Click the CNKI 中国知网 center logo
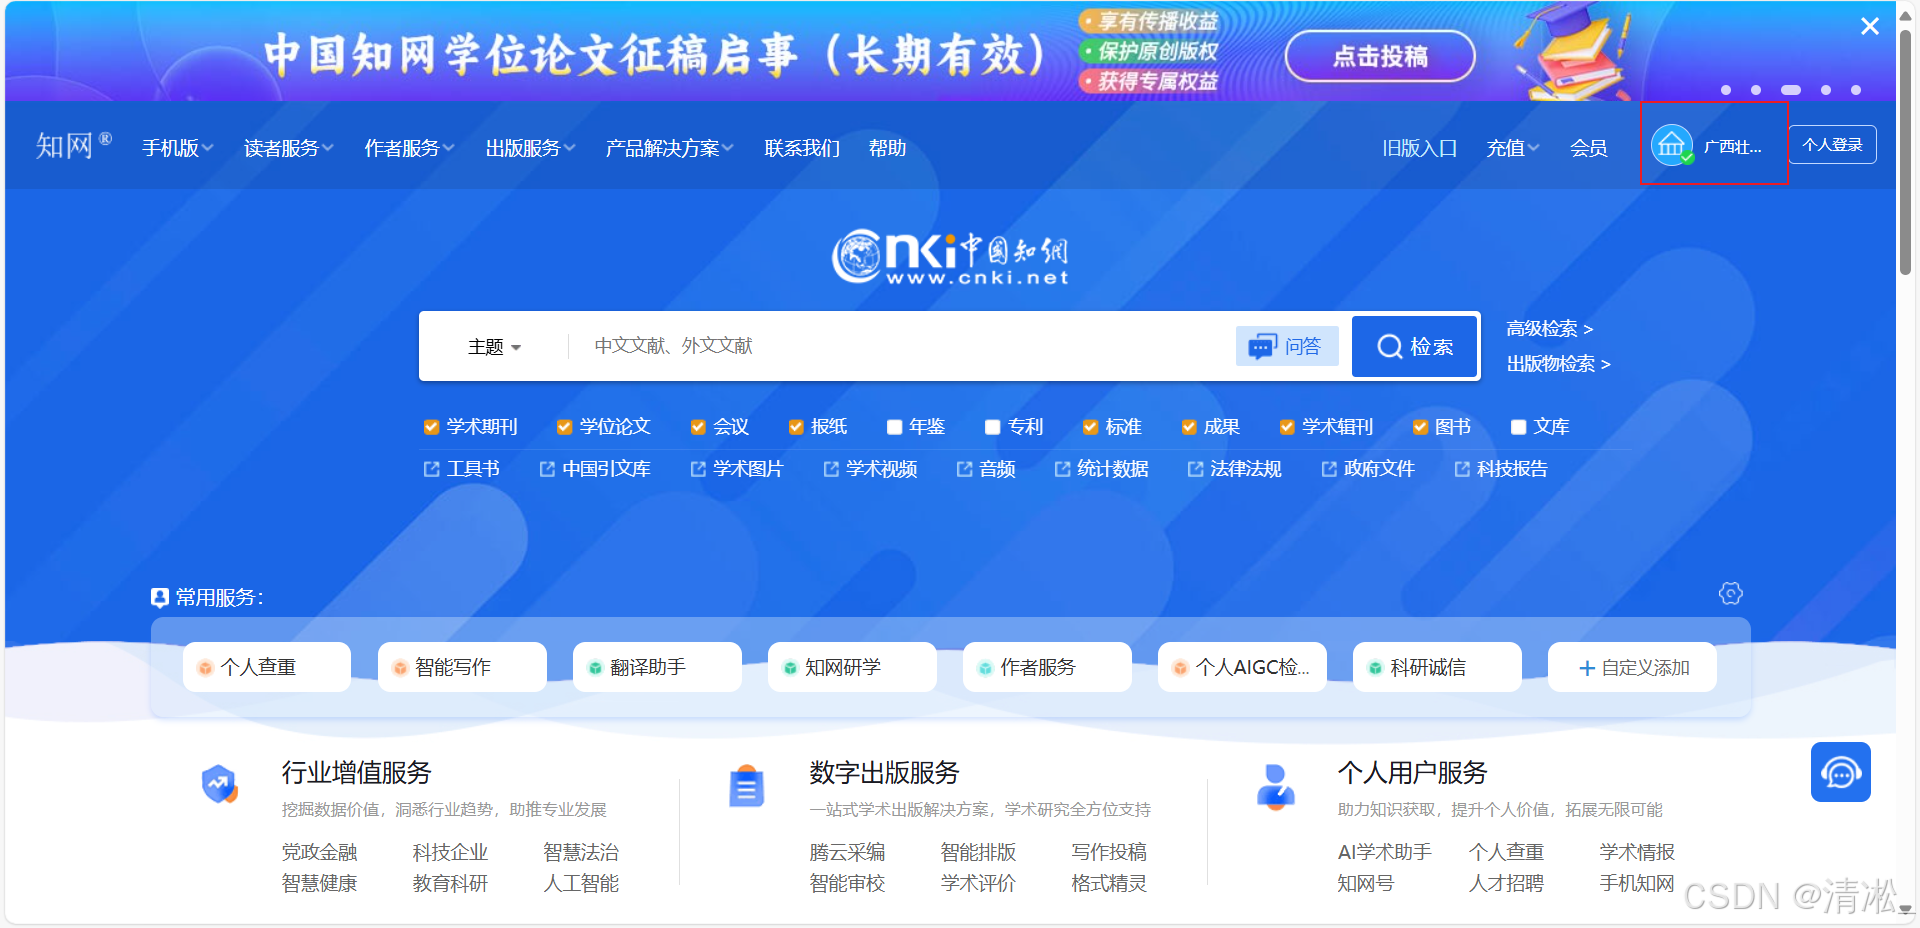The height and width of the screenshot is (928, 1920). coord(950,257)
